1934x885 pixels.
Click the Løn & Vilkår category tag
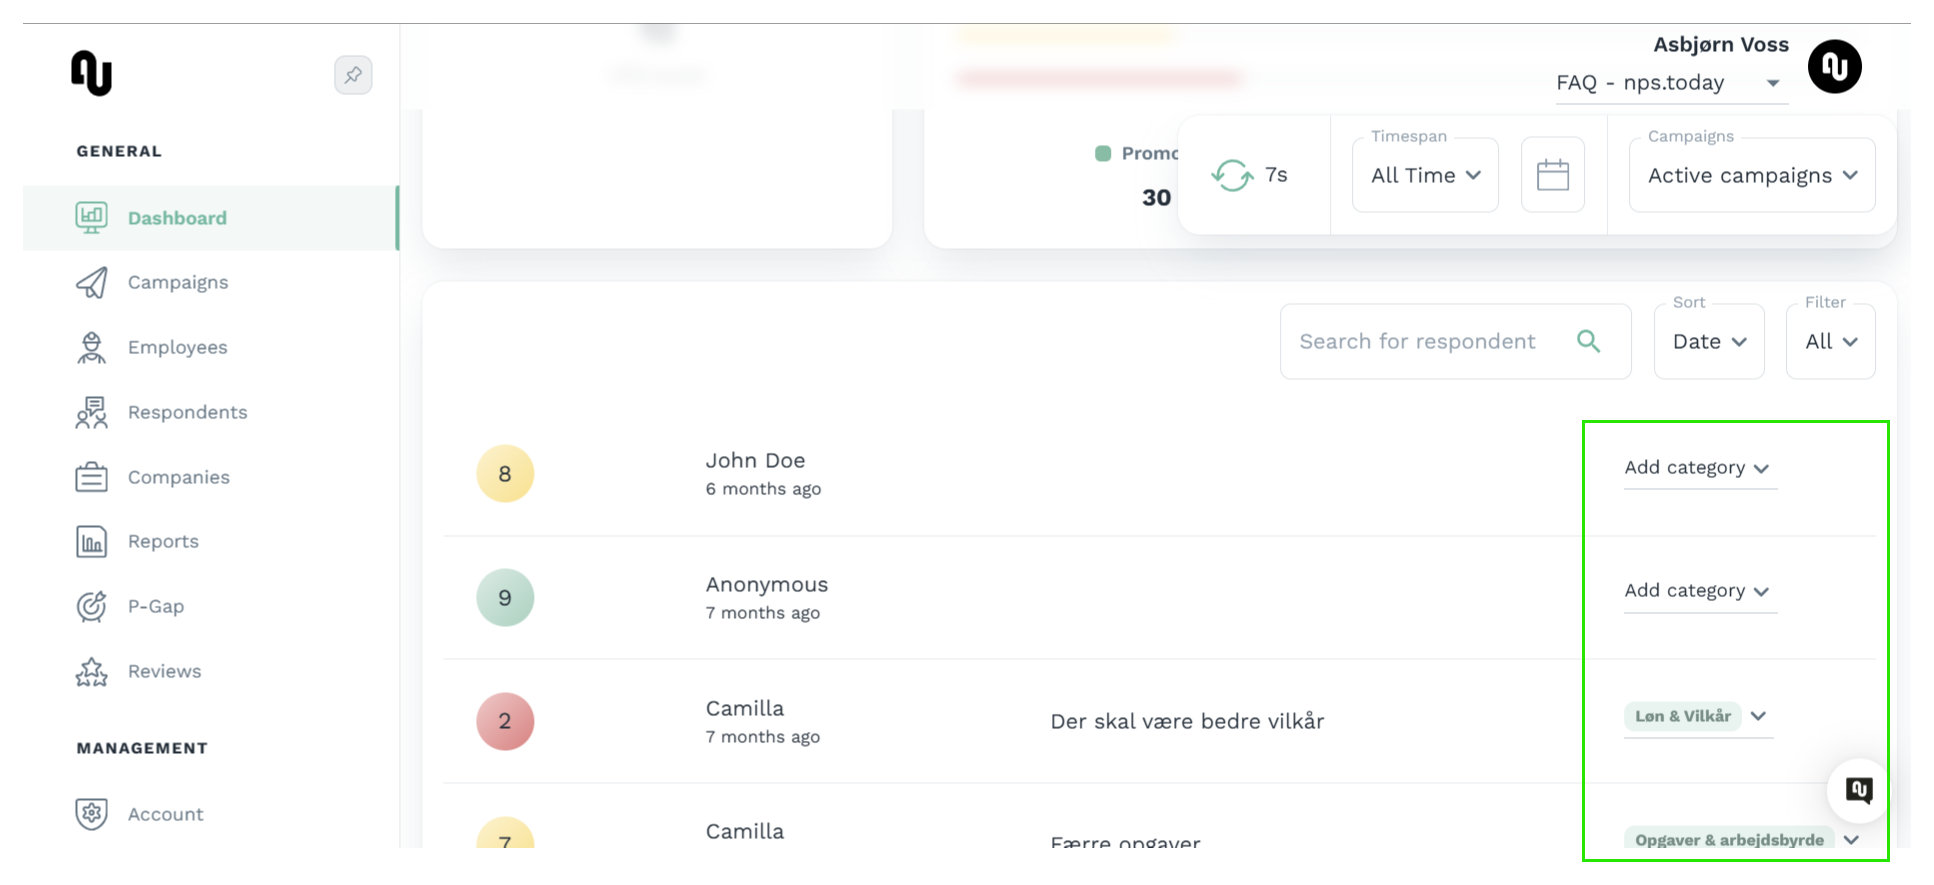(x=1682, y=716)
